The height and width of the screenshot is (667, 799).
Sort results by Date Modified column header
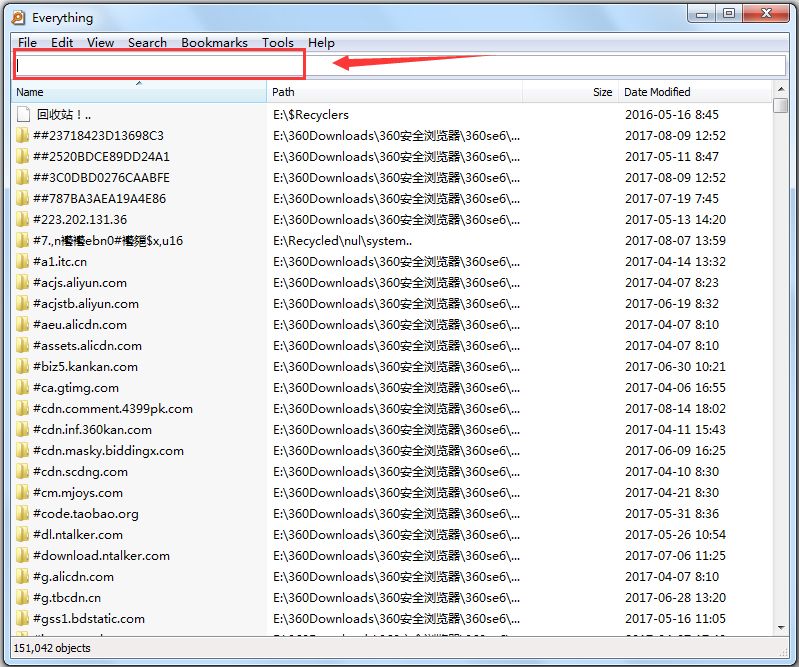pos(695,92)
